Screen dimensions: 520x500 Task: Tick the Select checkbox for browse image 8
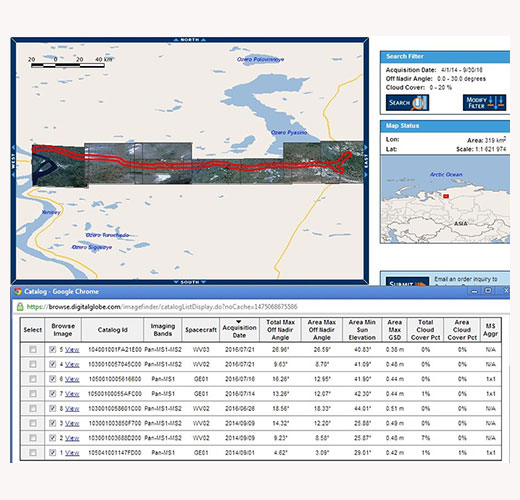click(33, 408)
